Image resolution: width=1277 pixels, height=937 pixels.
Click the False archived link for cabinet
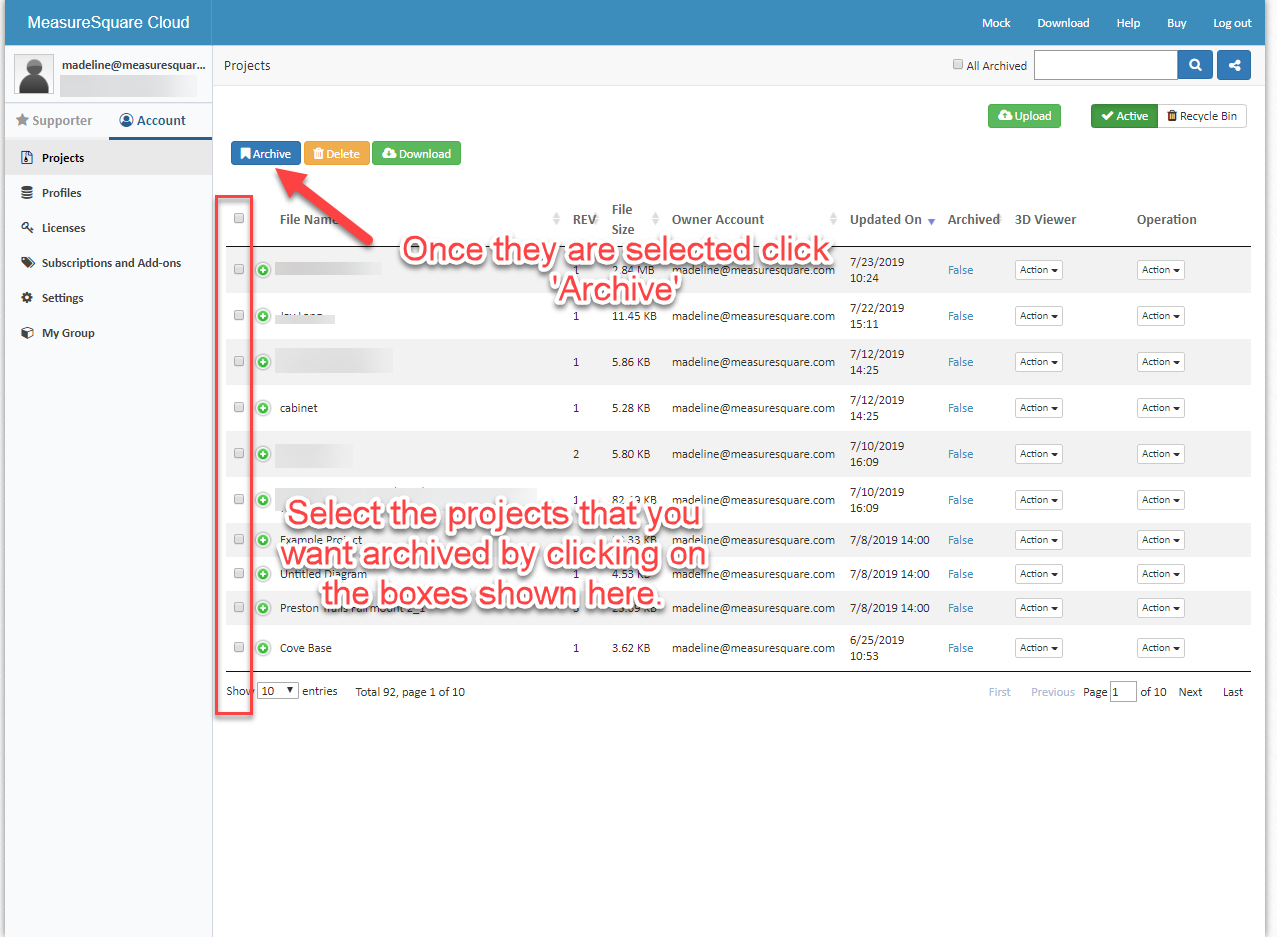[x=960, y=408]
